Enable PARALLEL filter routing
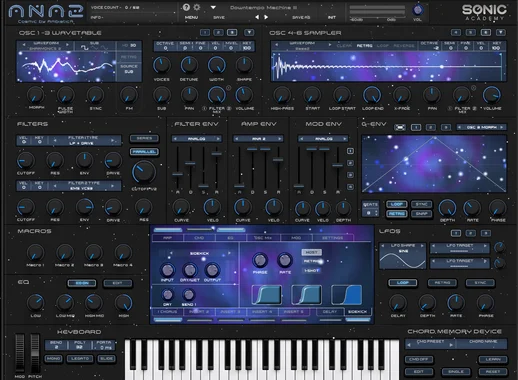 [x=144, y=152]
